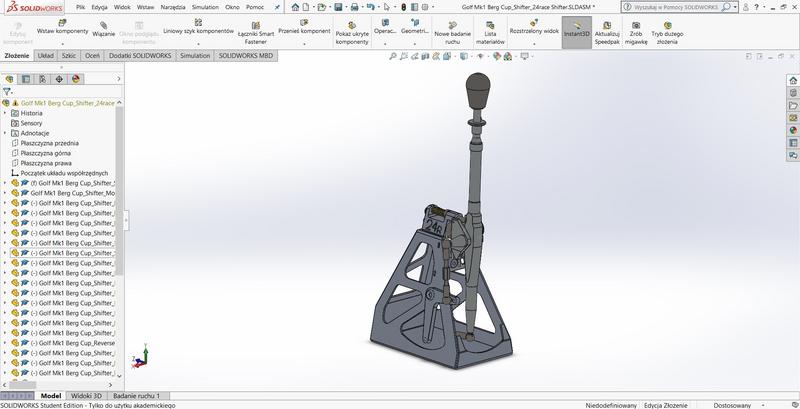
Task: Open the Okno menu
Action: [232, 7]
